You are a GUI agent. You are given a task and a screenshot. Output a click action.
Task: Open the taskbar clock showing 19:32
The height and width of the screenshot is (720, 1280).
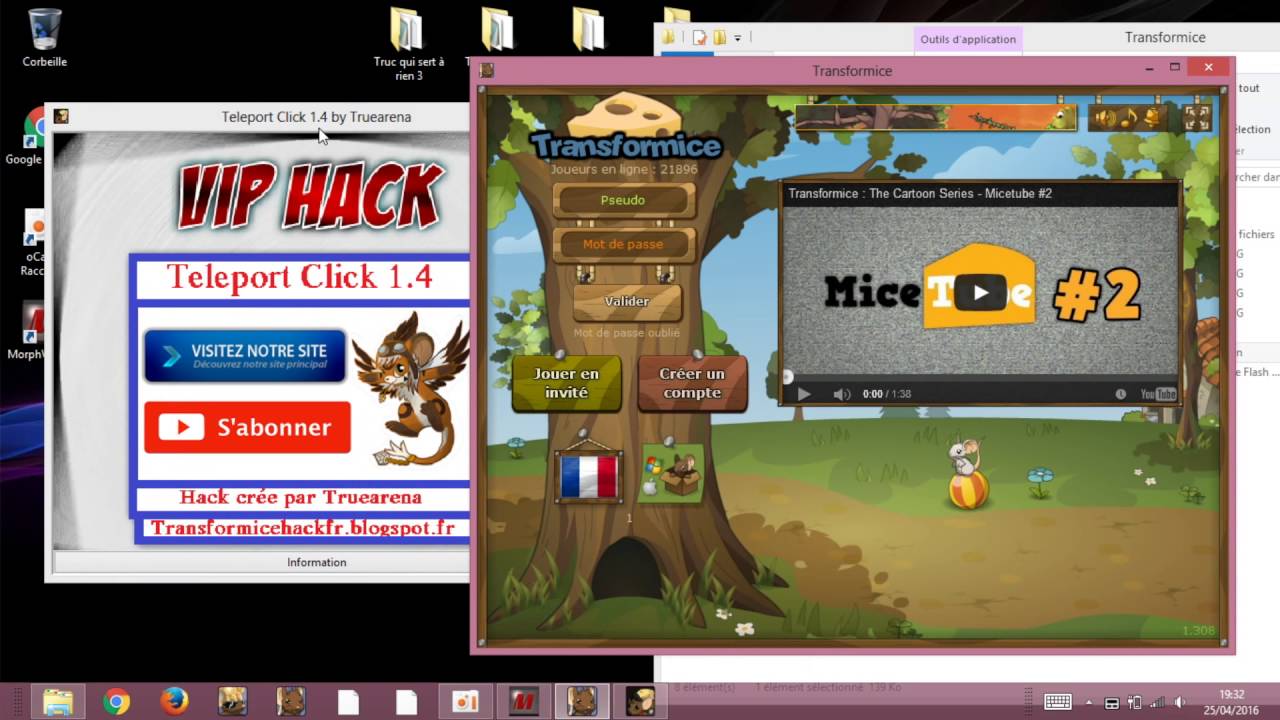tap(1232, 702)
